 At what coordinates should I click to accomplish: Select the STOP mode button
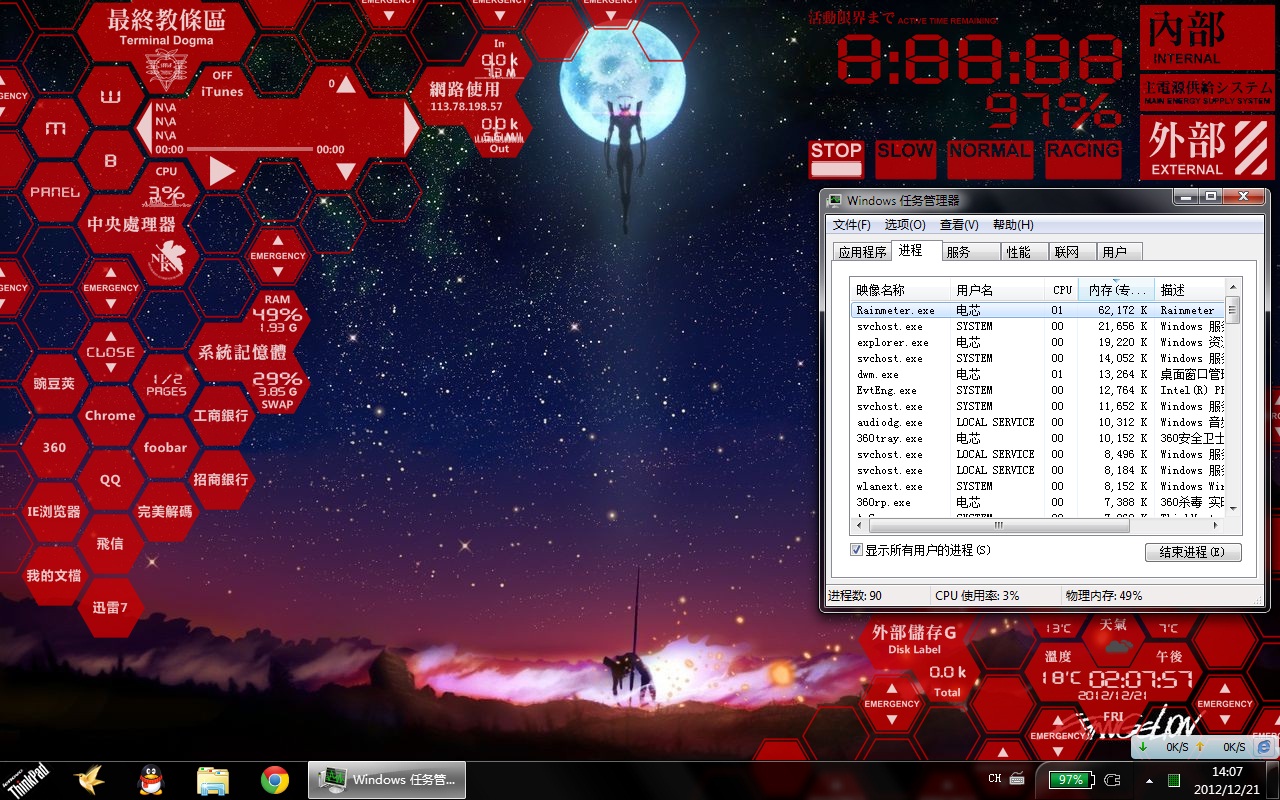pyautogui.click(x=836, y=160)
